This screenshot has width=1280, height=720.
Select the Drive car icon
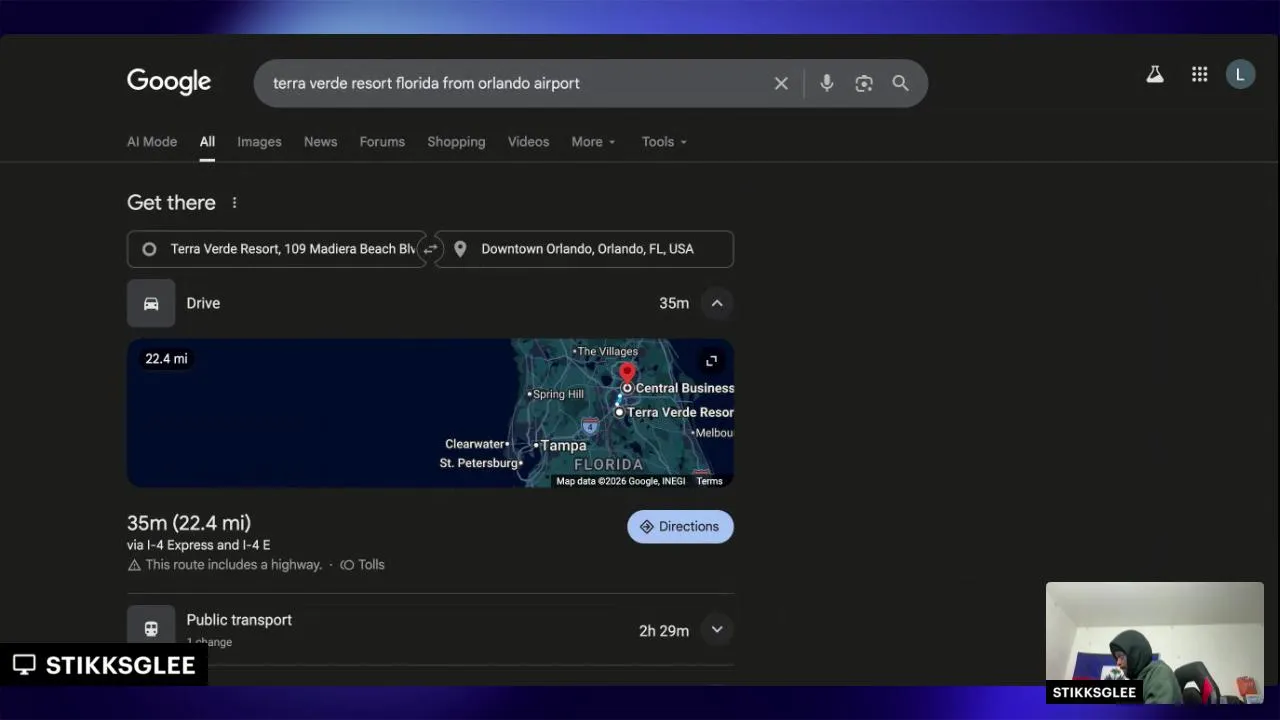[x=151, y=303]
